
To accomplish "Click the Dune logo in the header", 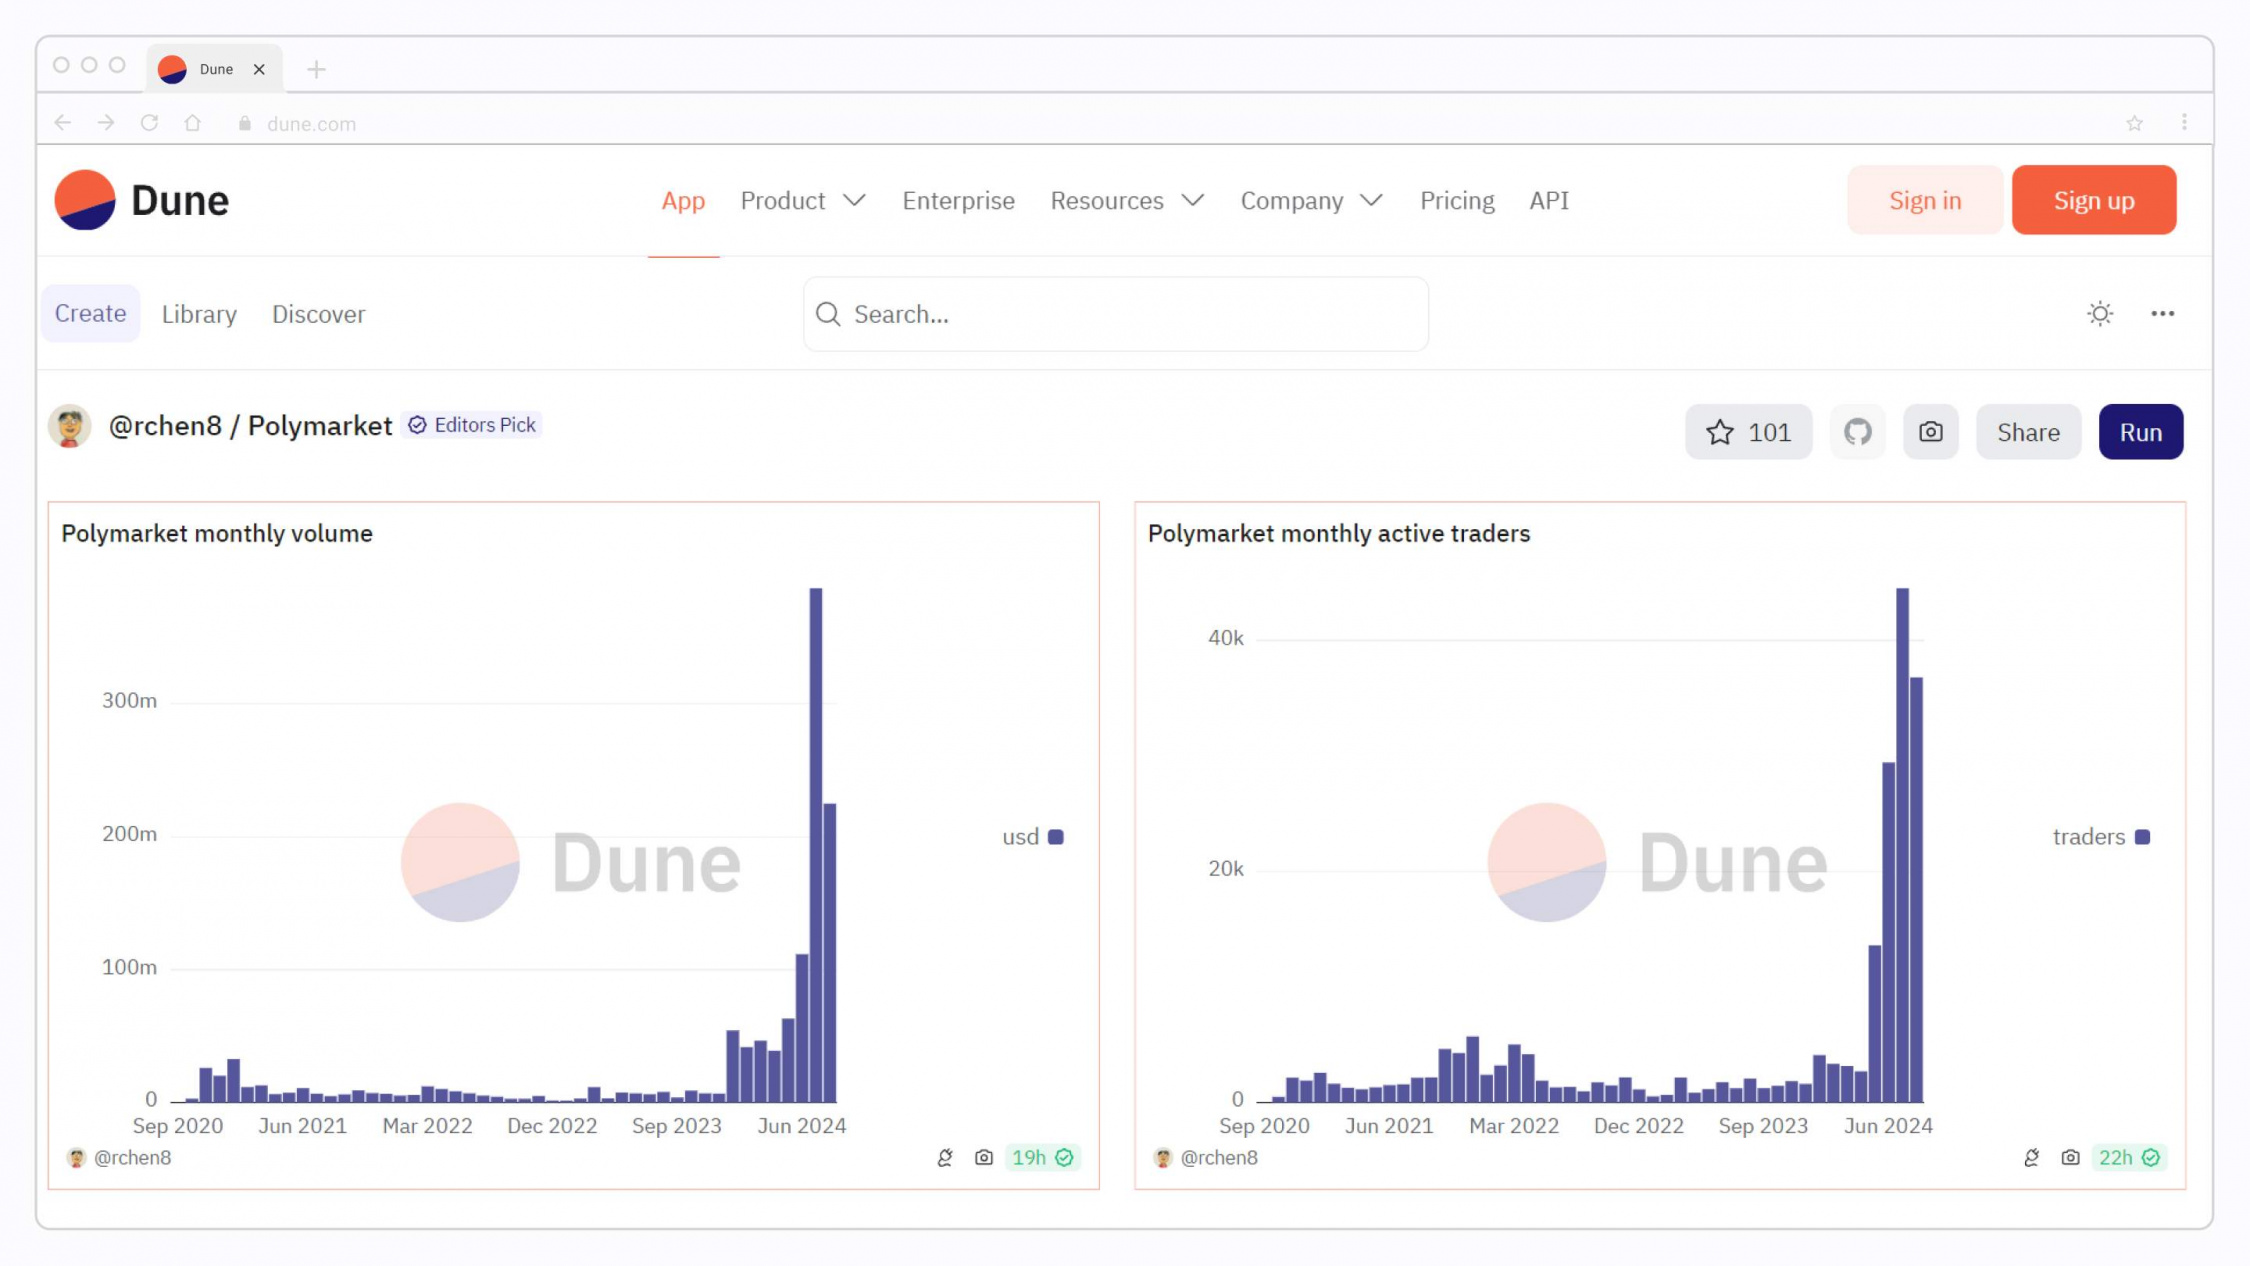I will coord(141,200).
